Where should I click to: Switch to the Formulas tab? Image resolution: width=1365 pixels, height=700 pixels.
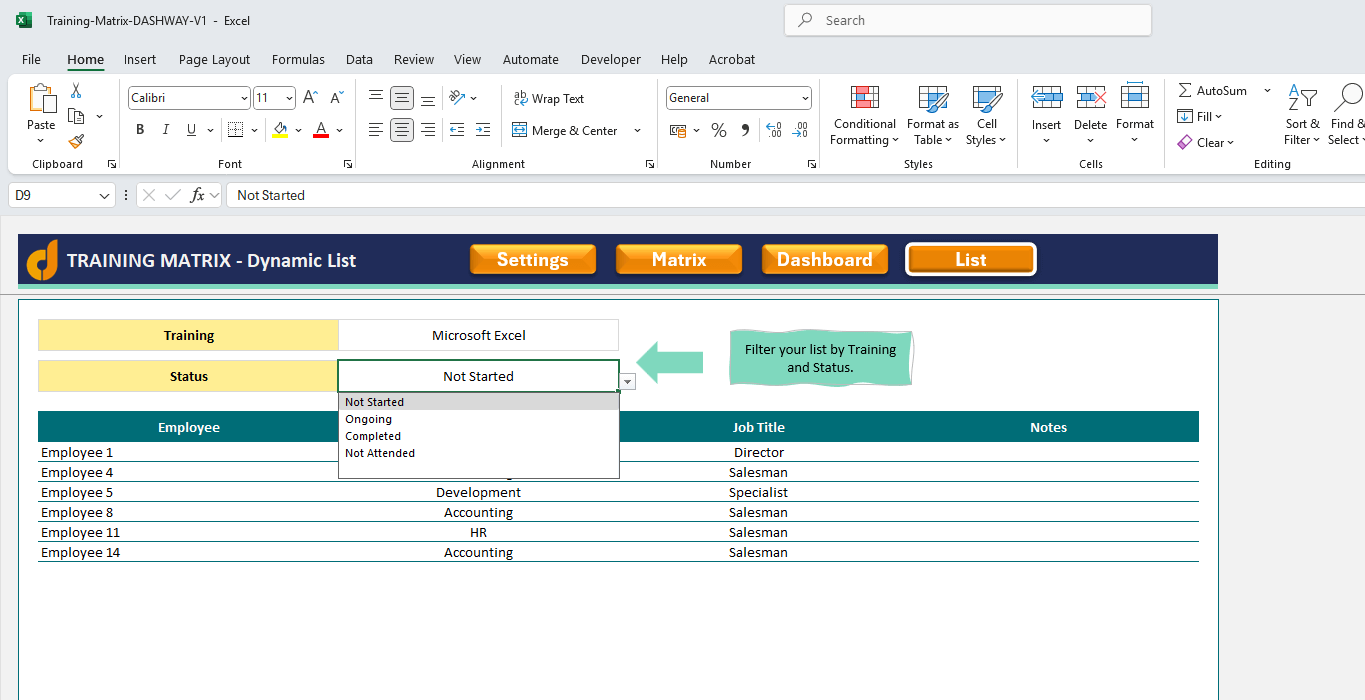[x=298, y=59]
